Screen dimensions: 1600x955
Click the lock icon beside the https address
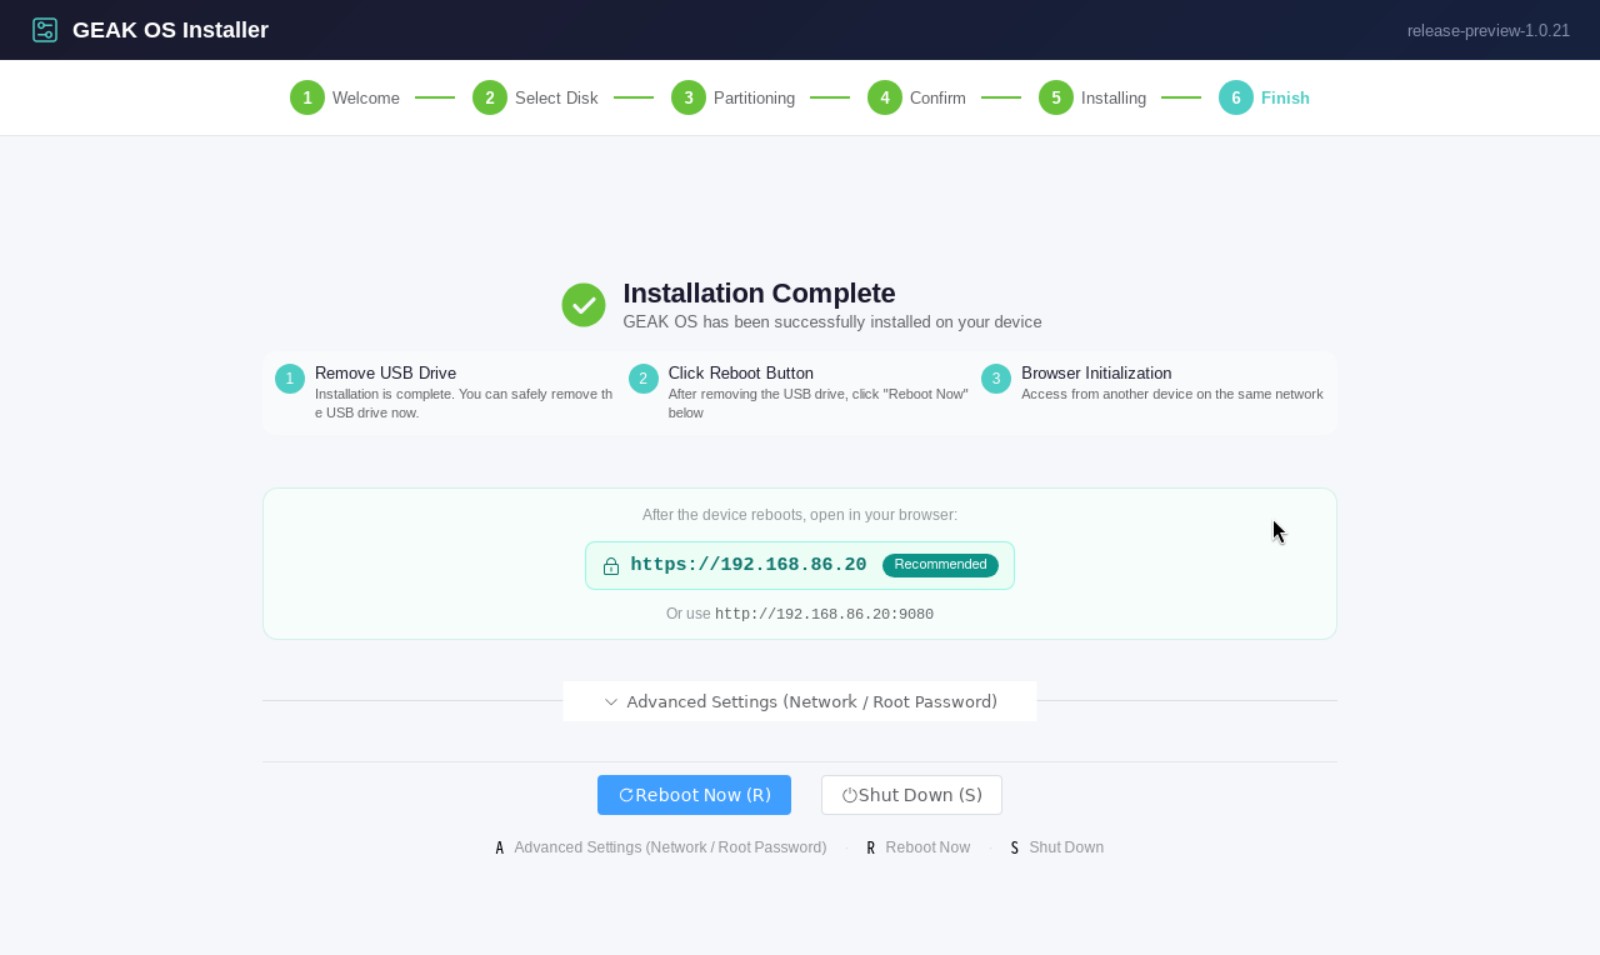pyautogui.click(x=611, y=566)
